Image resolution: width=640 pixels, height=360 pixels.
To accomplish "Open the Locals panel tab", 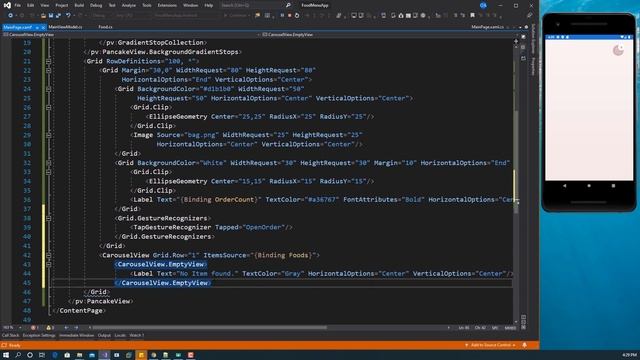I will tap(120, 336).
